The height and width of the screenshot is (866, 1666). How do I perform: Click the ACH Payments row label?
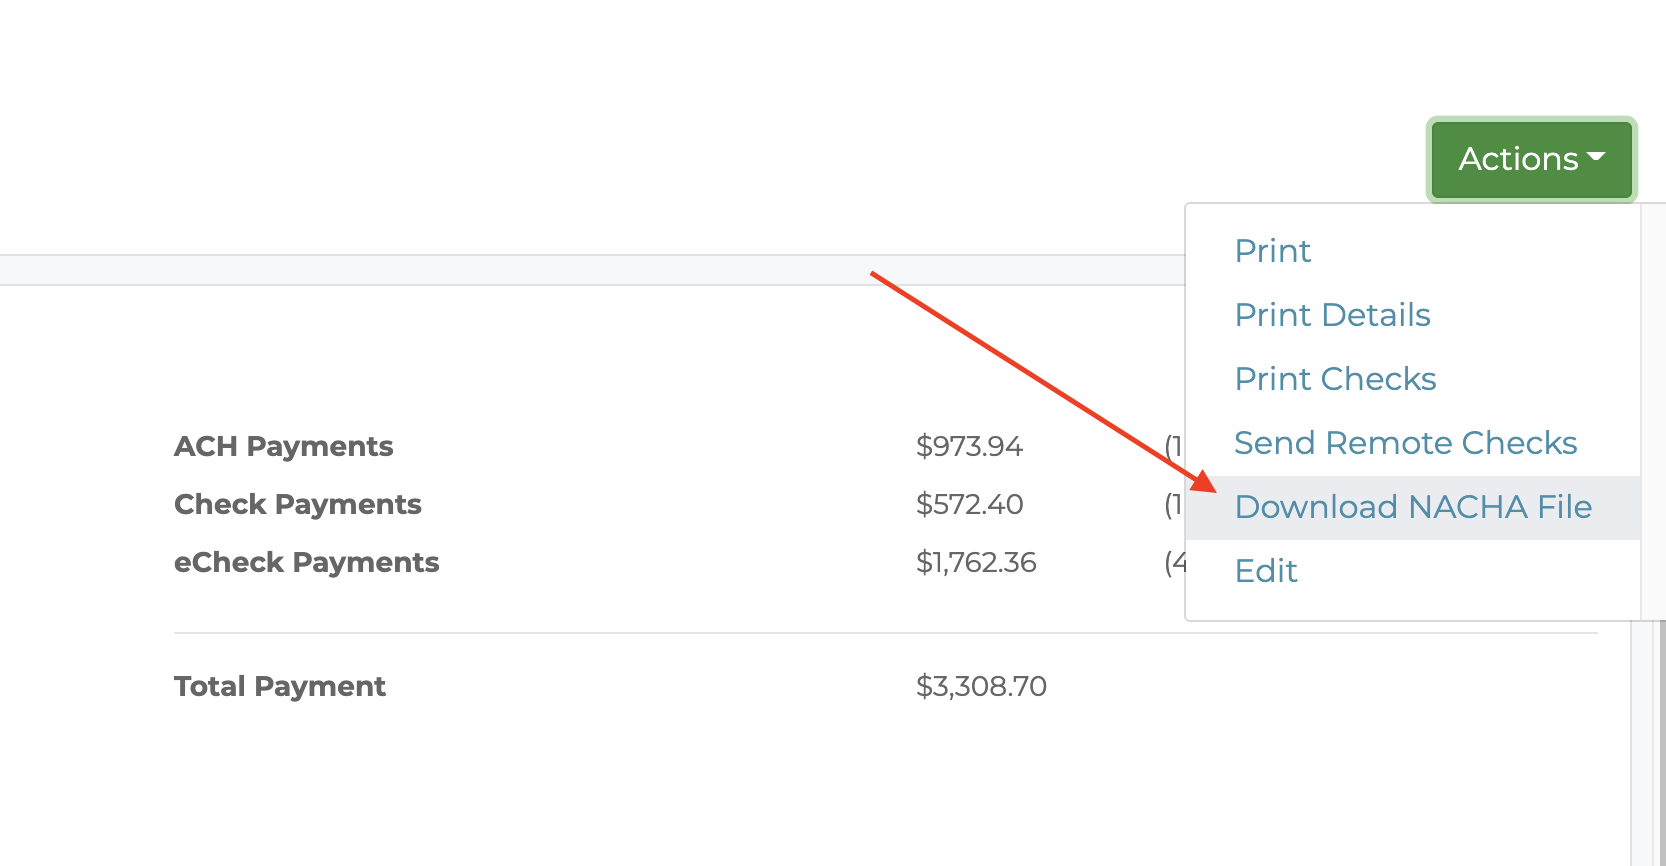(x=283, y=446)
